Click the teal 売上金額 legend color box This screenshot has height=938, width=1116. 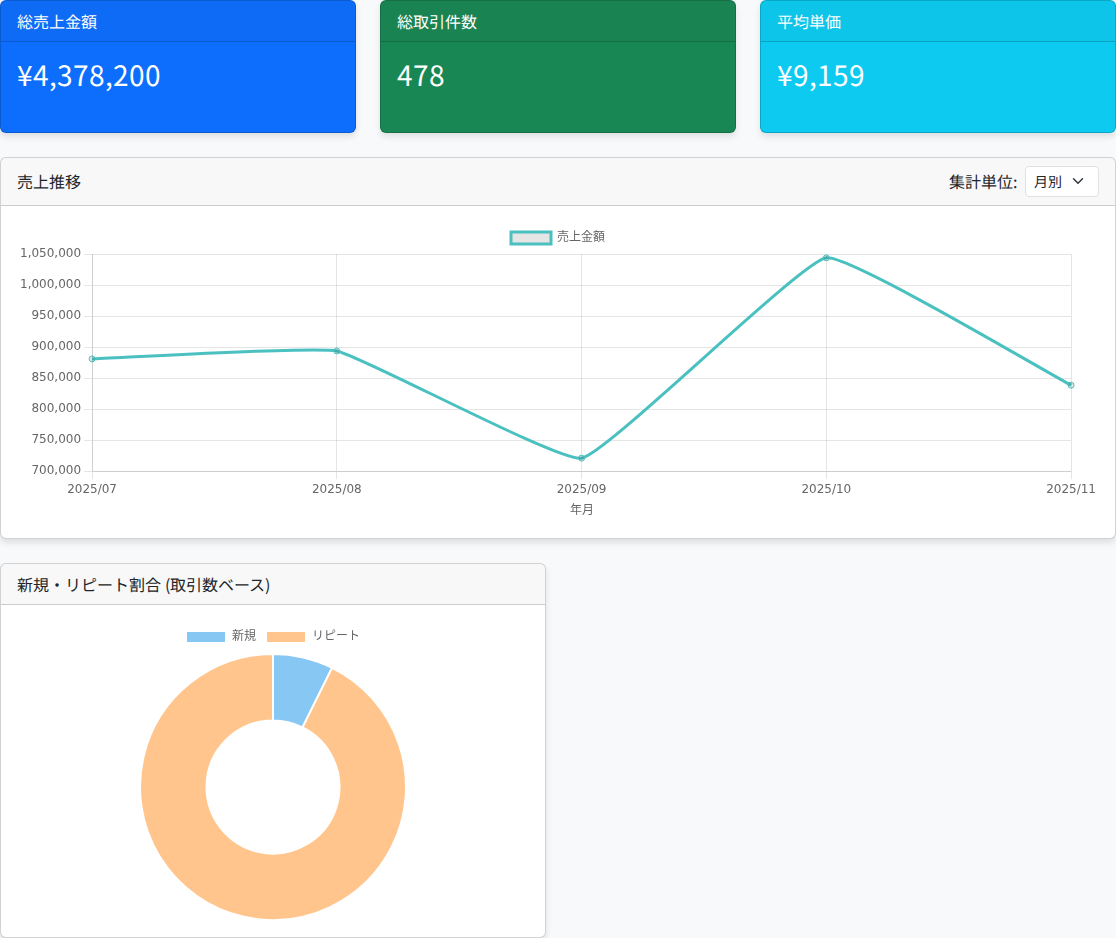pyautogui.click(x=531, y=237)
